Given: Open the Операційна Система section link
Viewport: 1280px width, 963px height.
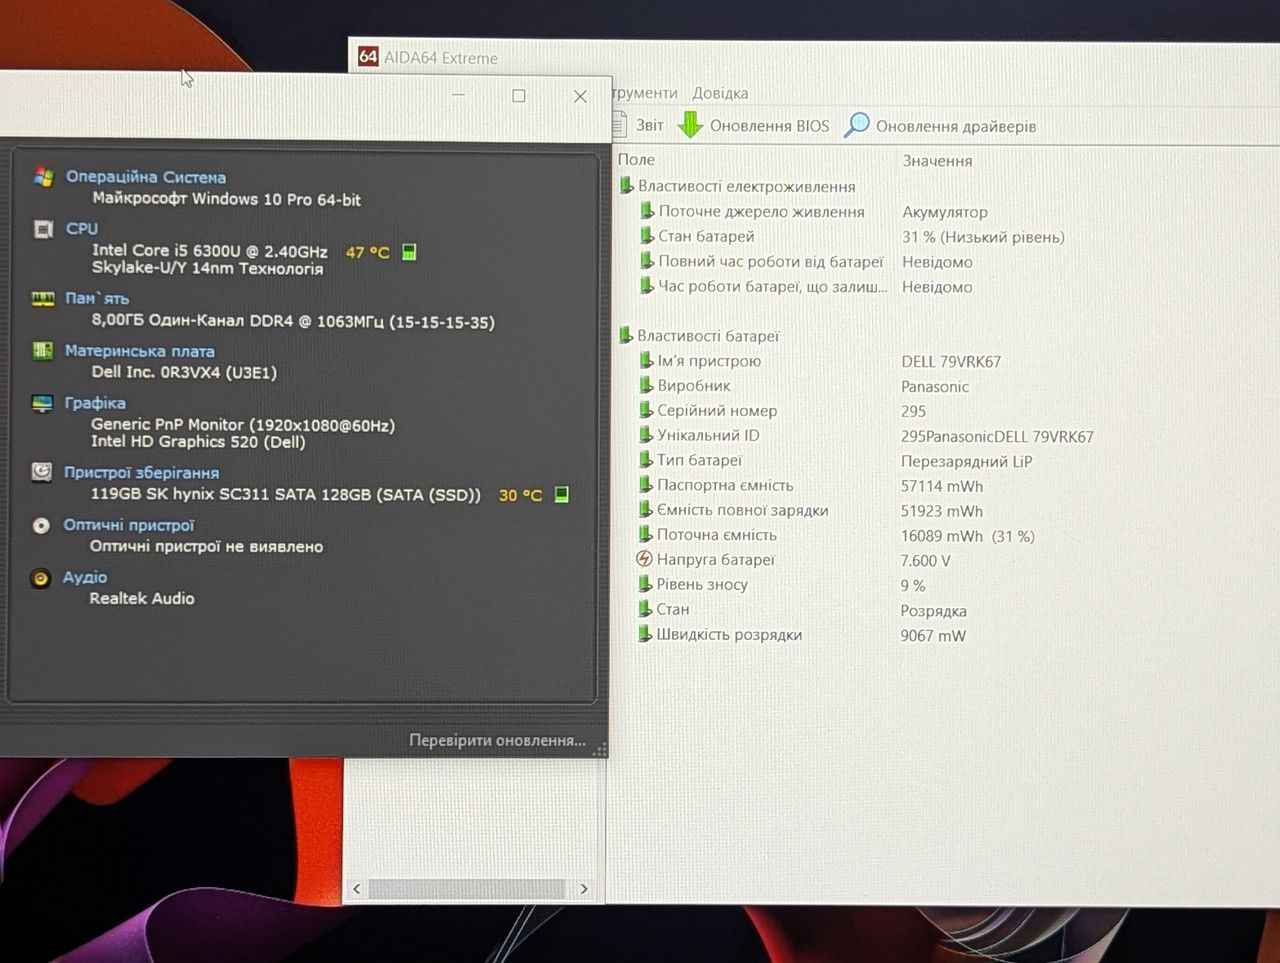Looking at the screenshot, I should point(146,177).
